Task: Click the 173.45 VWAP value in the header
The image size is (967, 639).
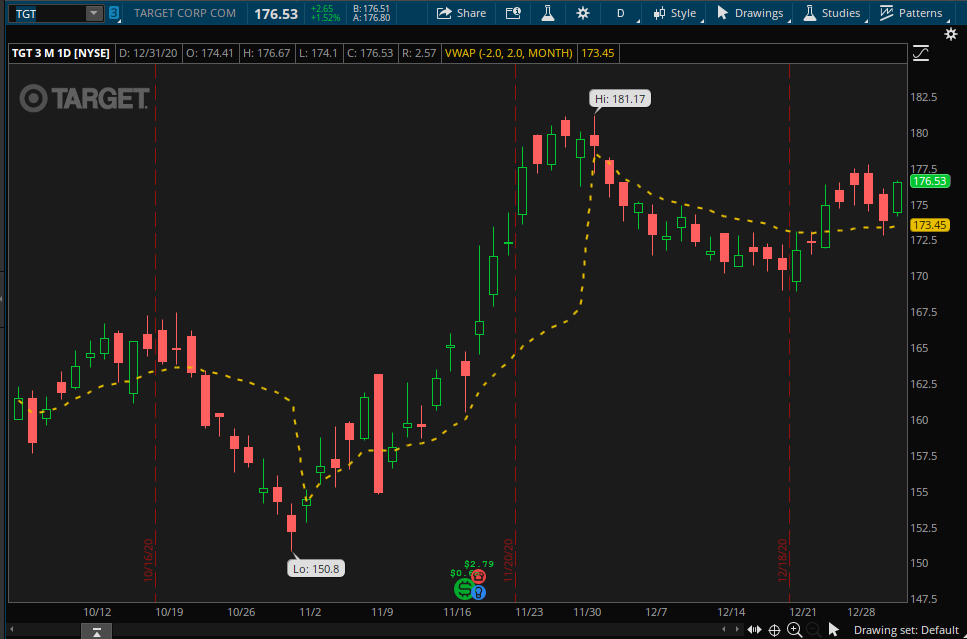Action: 598,54
